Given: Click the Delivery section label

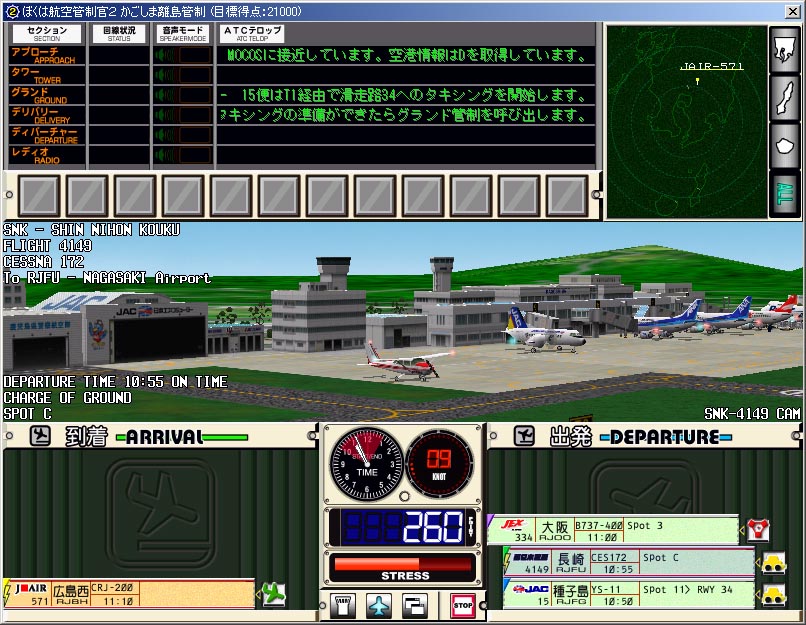Looking at the screenshot, I should (x=47, y=116).
